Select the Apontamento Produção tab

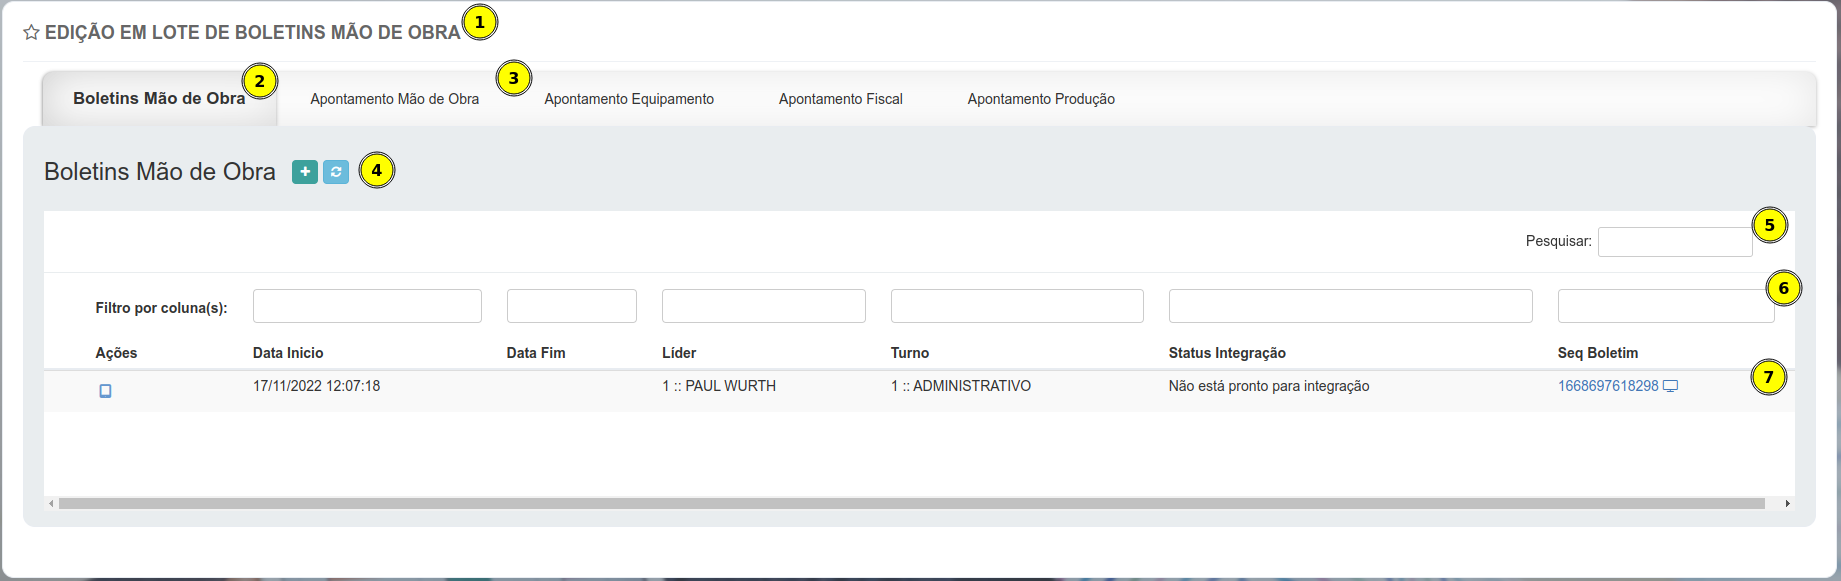pyautogui.click(x=1041, y=99)
